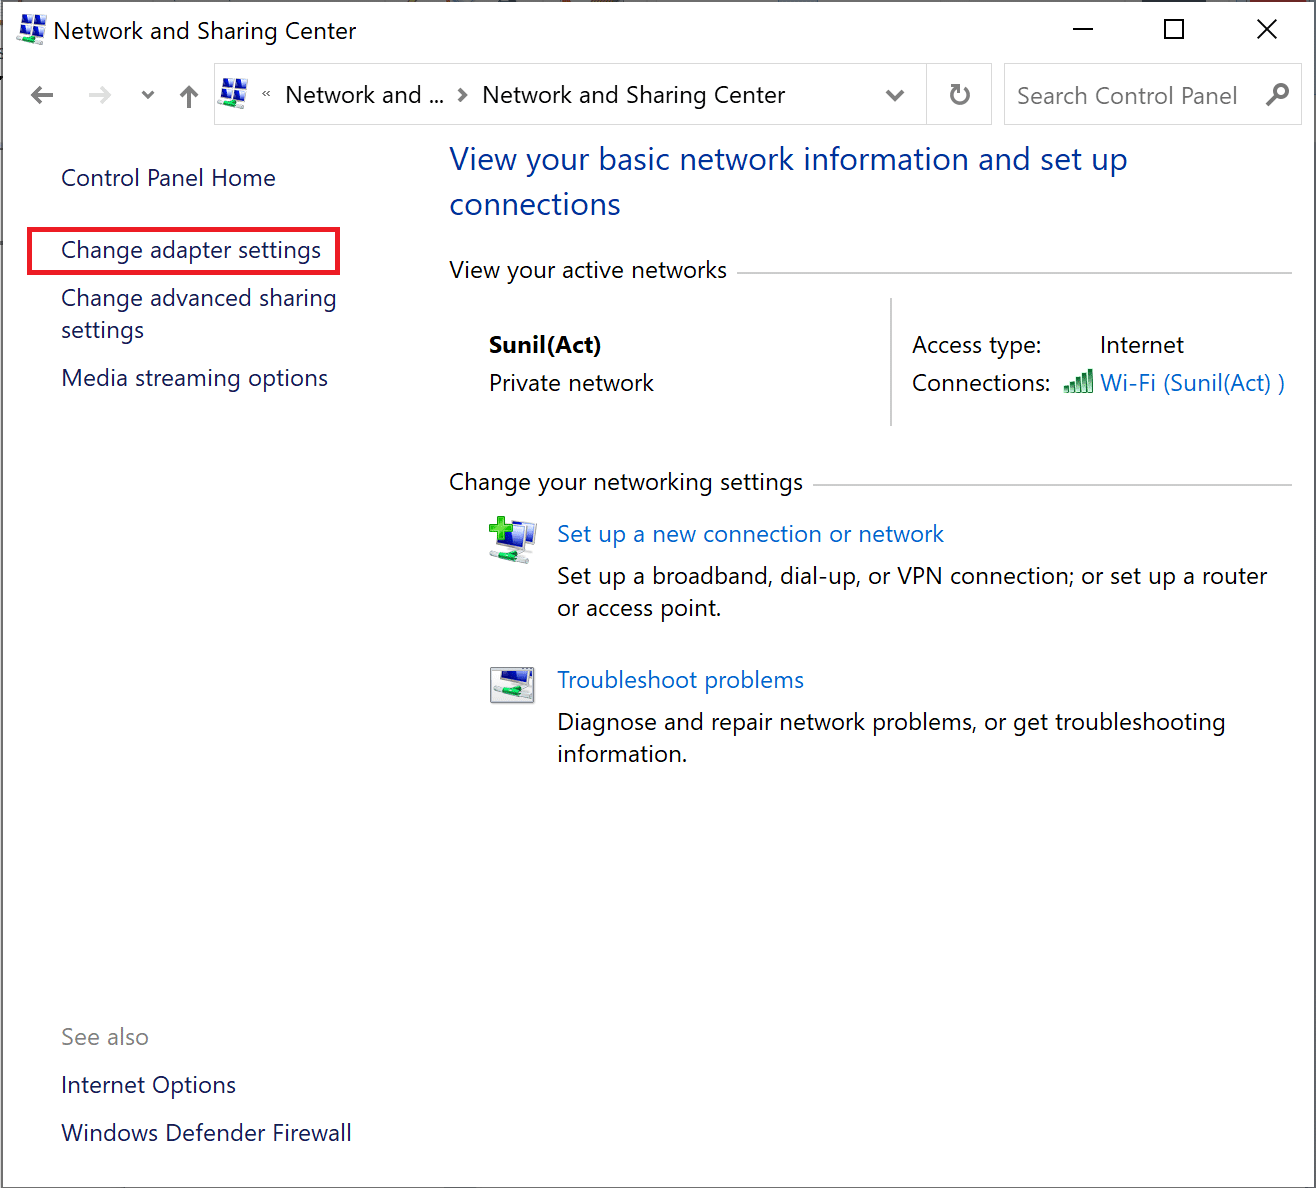Open Media streaming options
Screen dimensions: 1316x1188
(194, 378)
